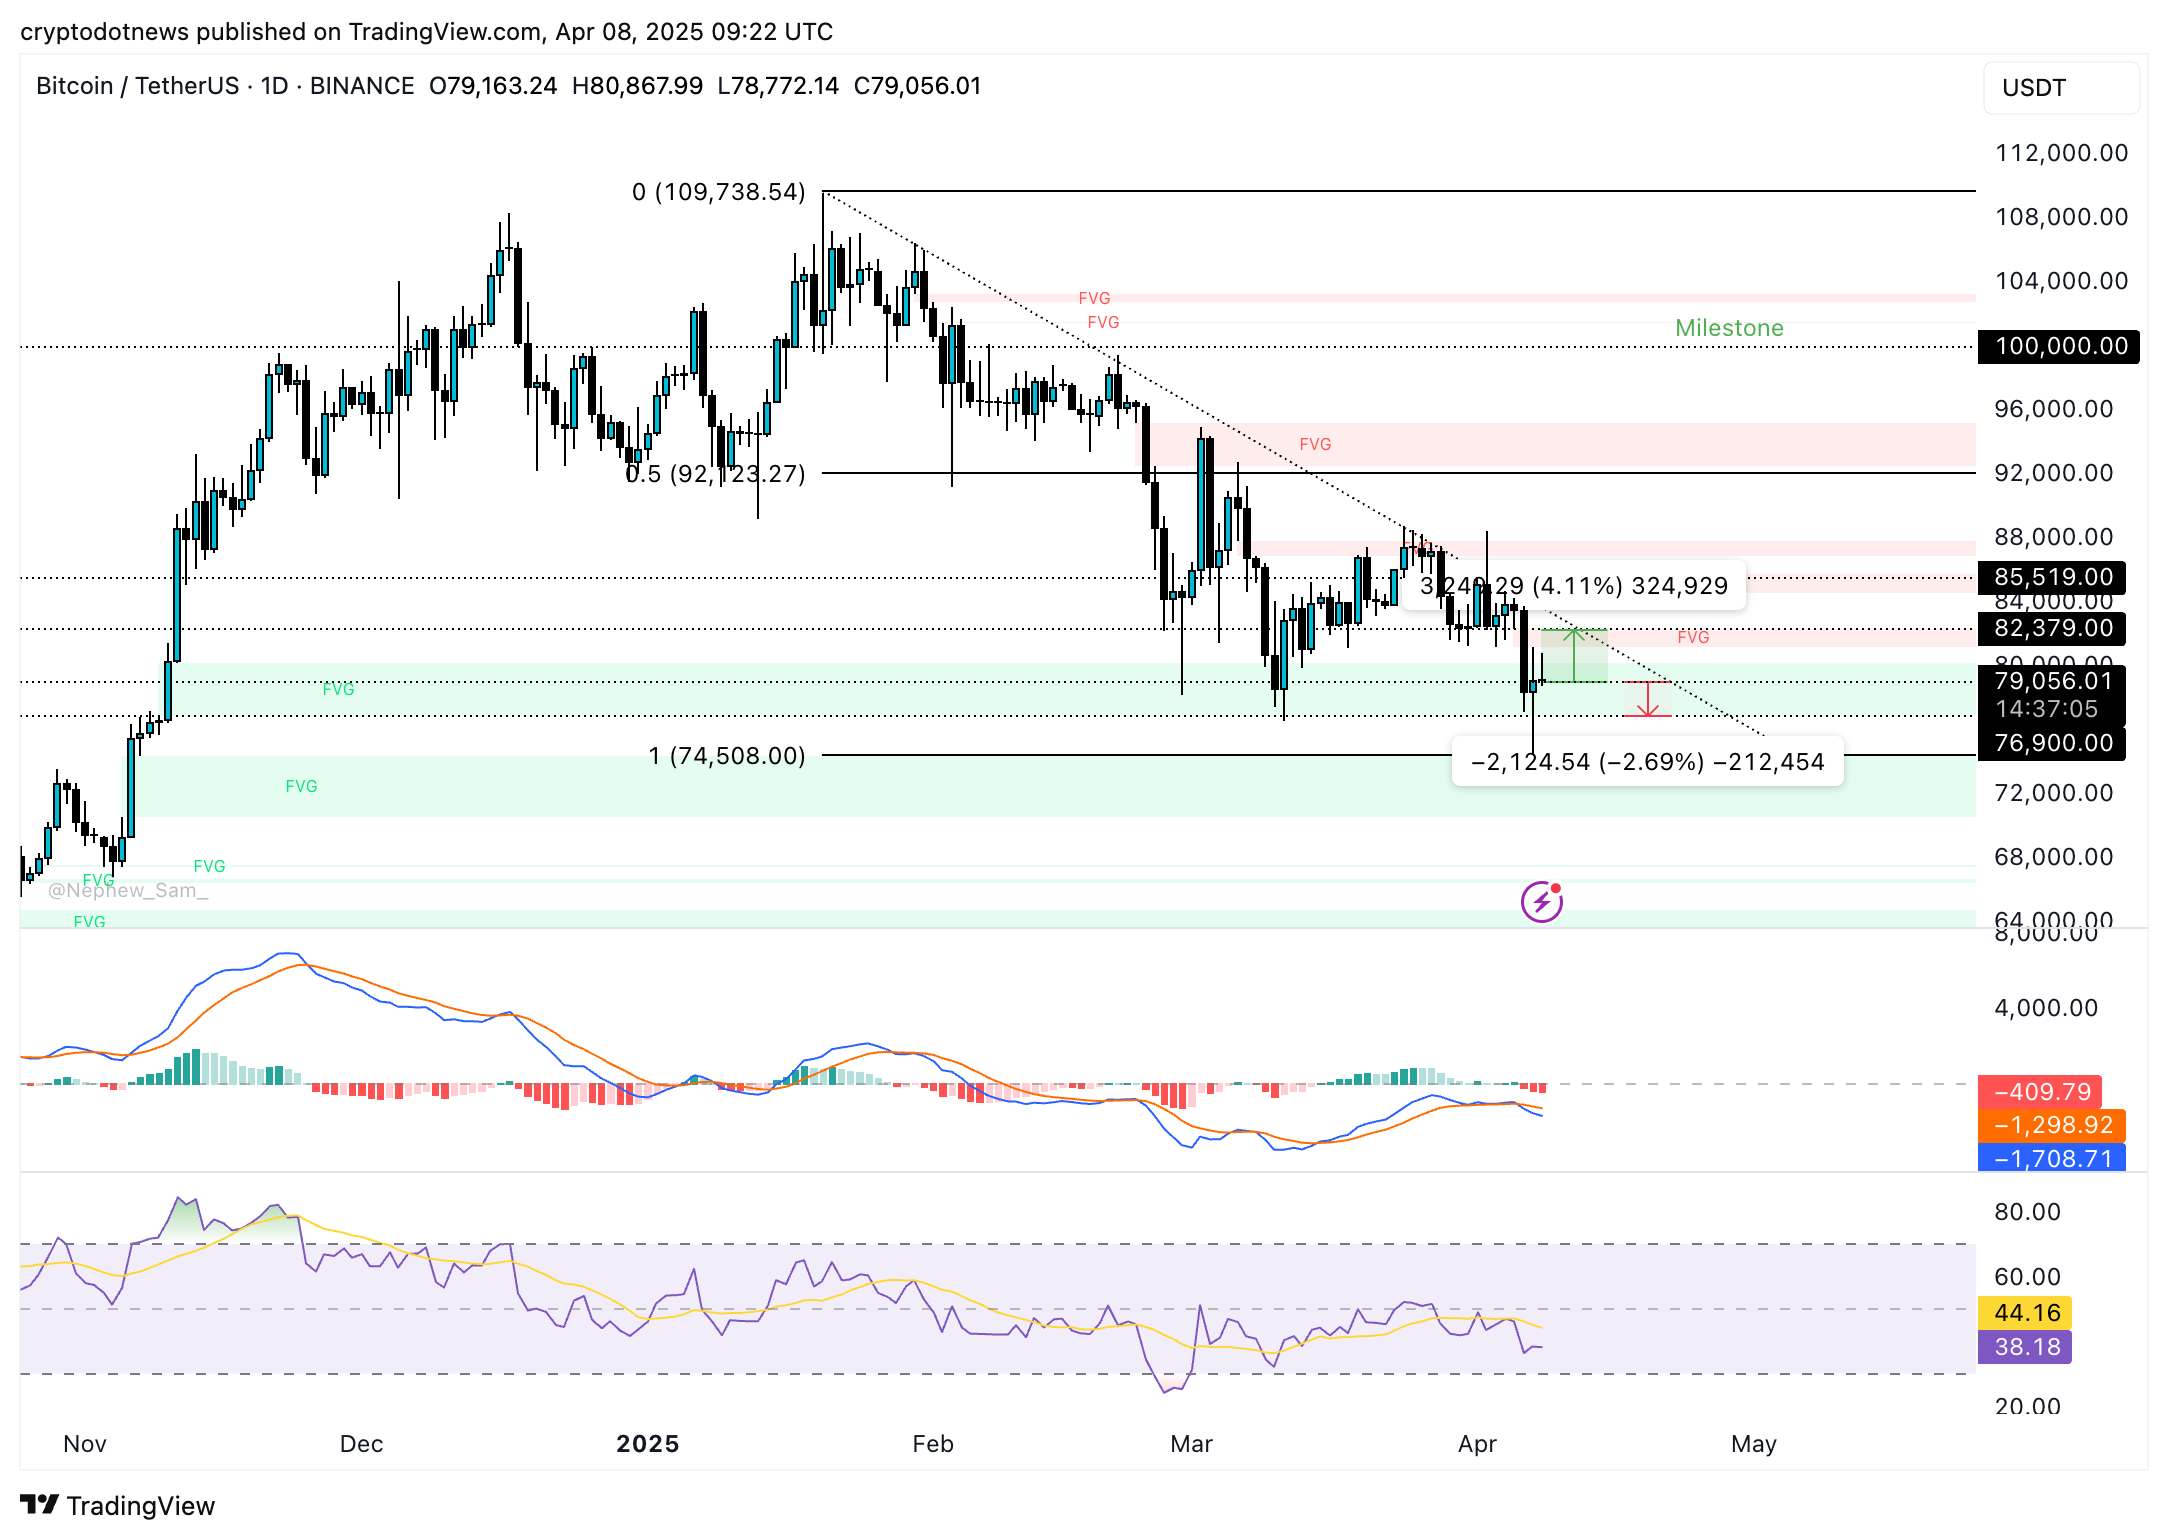Click the Bitcoin / TetherUS symbol title
Screen dimensions: 2168x1540
[137, 86]
